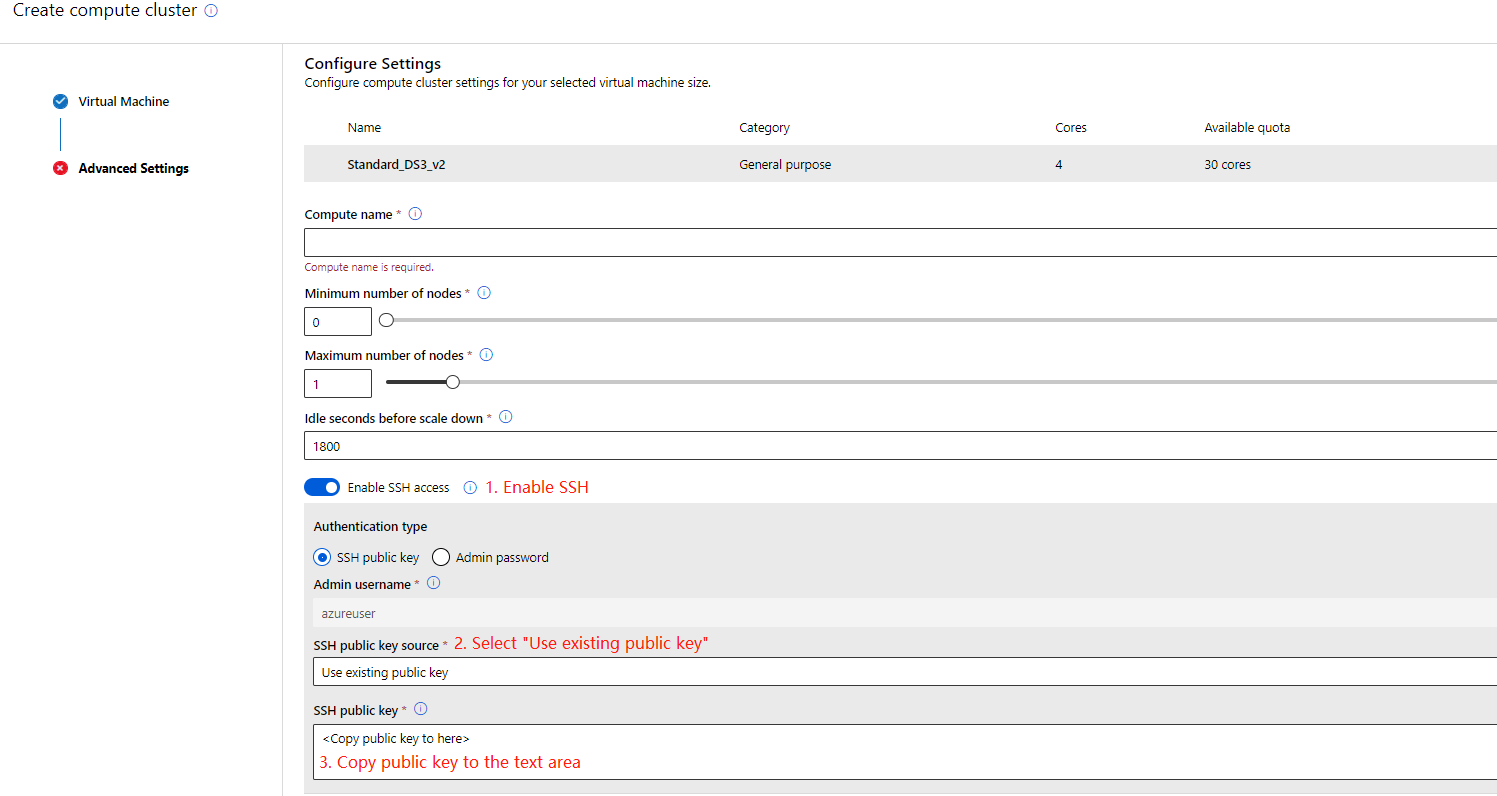The width and height of the screenshot is (1497, 796).
Task: Click the Idle seconds before scale down field
Action: point(900,446)
